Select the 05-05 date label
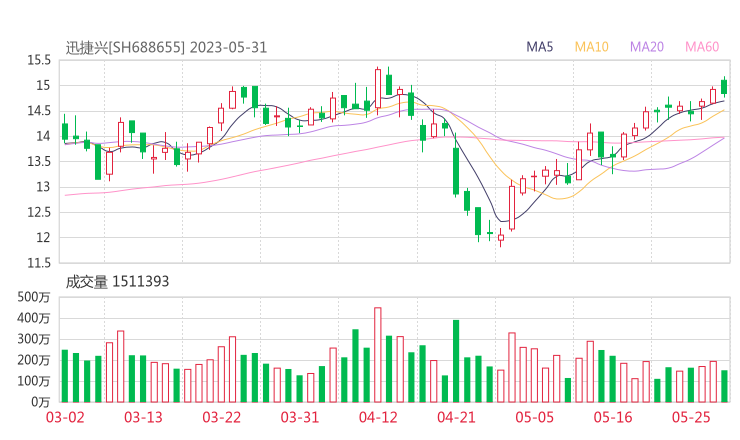 pos(535,417)
